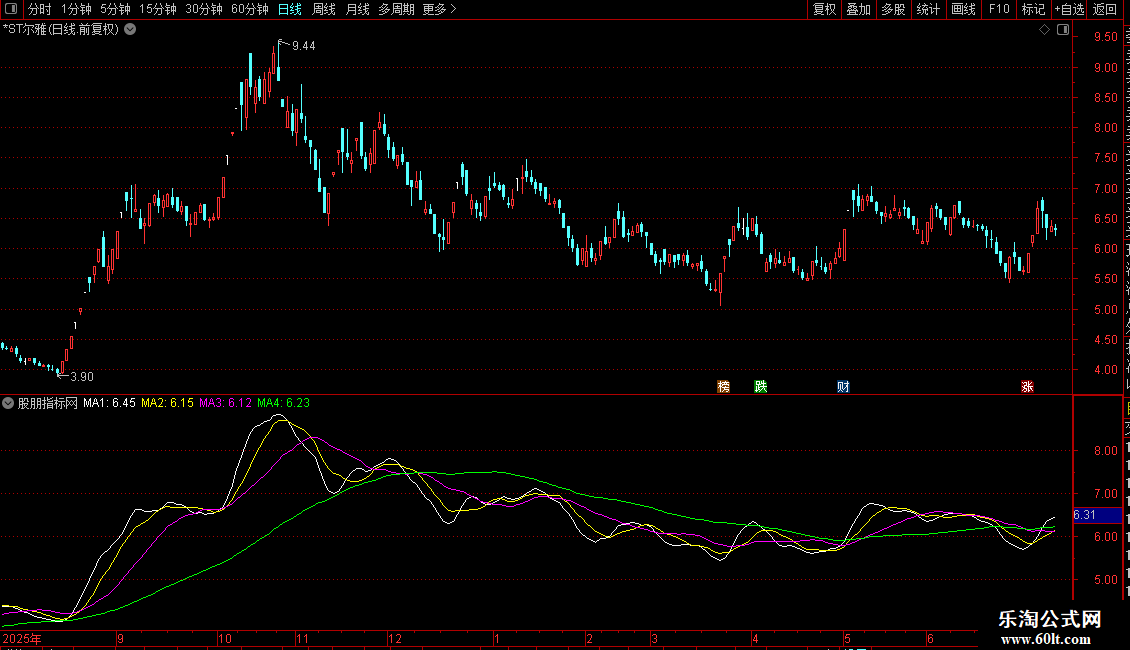Click month 1 on the time axis
Screen dimensions: 1130x650
pos(497,638)
